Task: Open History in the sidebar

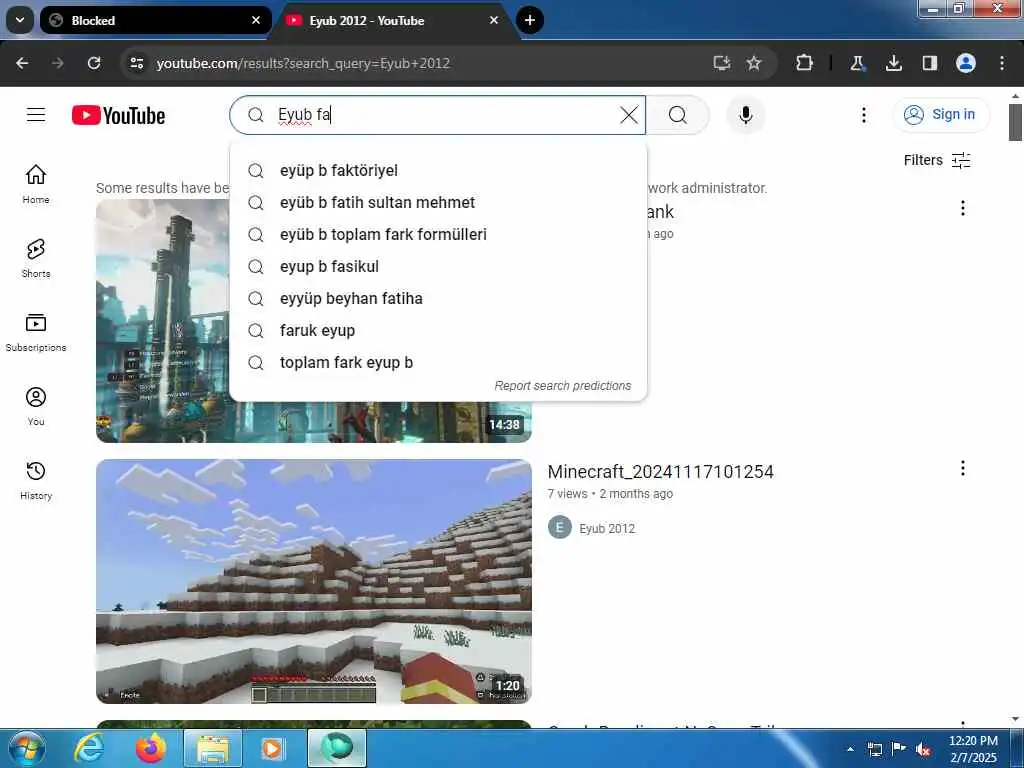Action: [x=36, y=480]
